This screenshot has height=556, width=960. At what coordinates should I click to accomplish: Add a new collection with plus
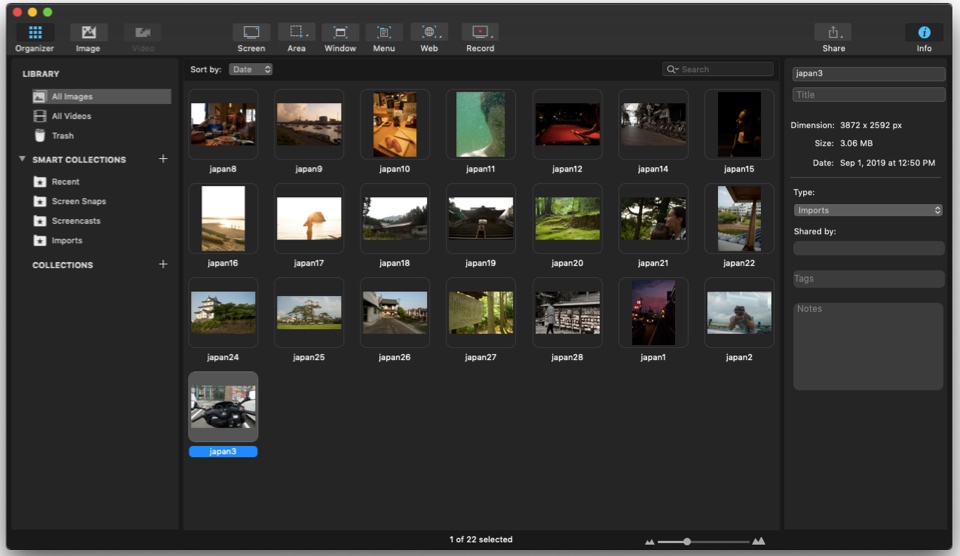point(163,265)
